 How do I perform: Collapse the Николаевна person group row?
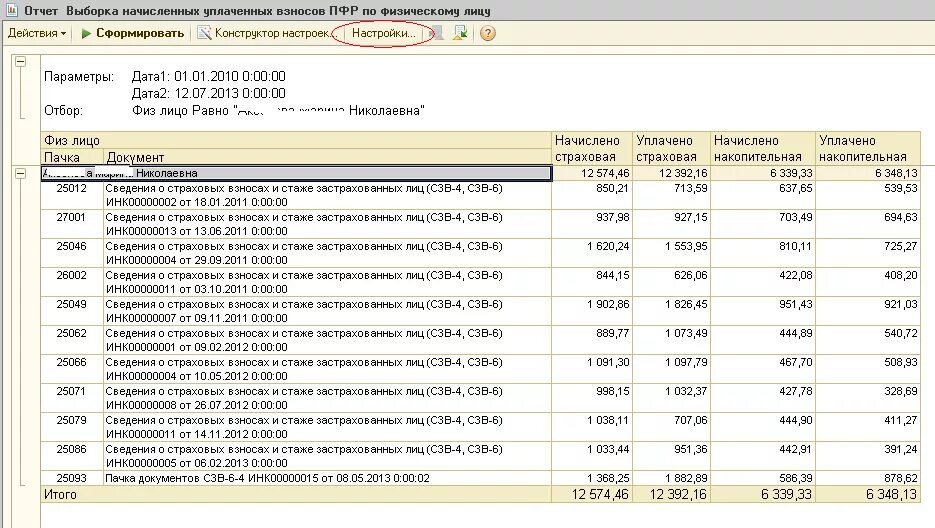coord(21,174)
